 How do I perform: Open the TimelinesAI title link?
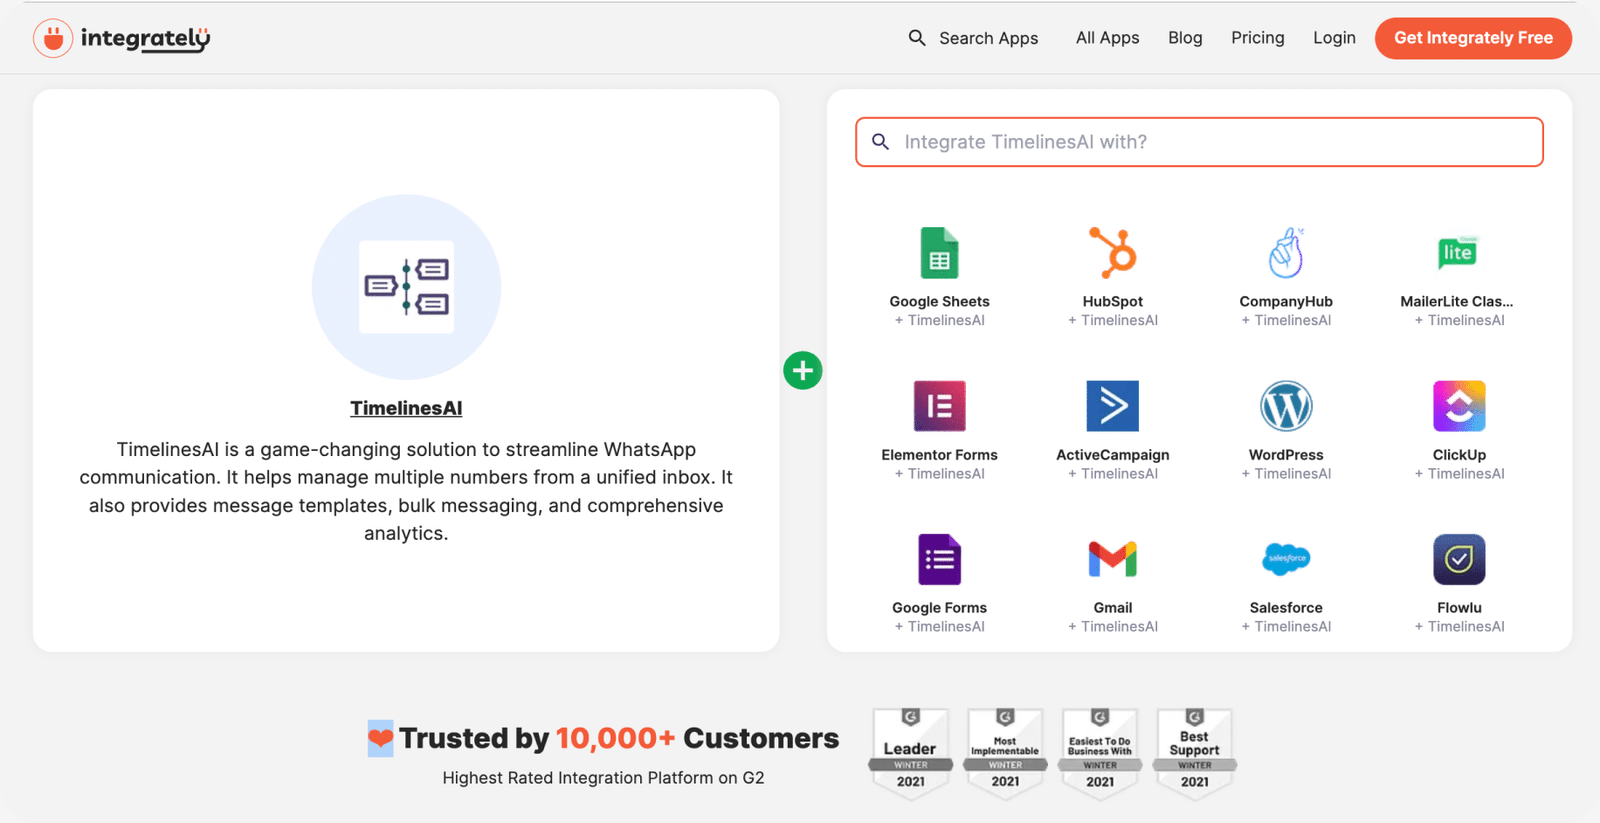(406, 408)
